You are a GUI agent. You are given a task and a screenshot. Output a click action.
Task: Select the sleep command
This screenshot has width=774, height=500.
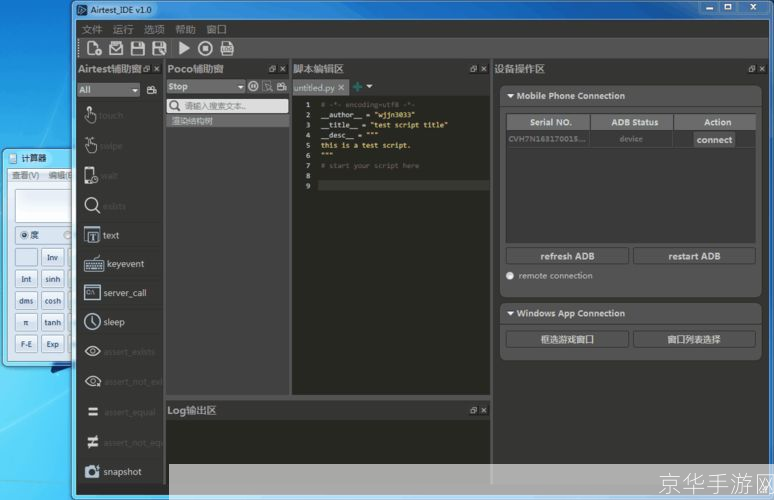[104, 322]
